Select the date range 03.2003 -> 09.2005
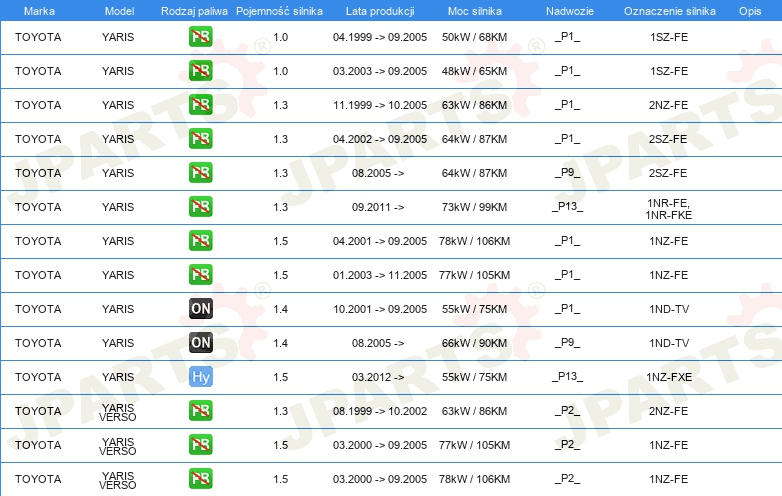 click(x=380, y=71)
